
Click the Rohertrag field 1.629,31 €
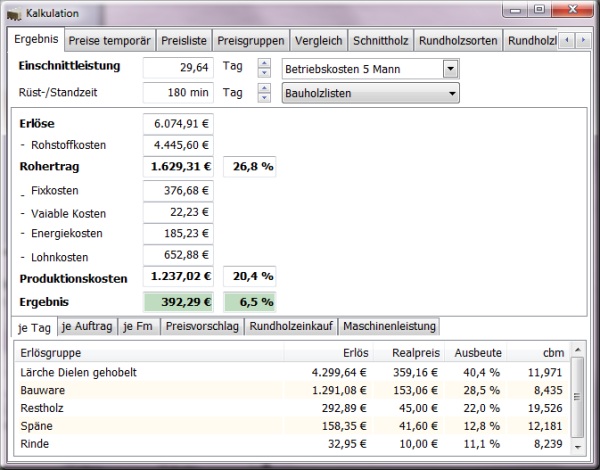178,167
